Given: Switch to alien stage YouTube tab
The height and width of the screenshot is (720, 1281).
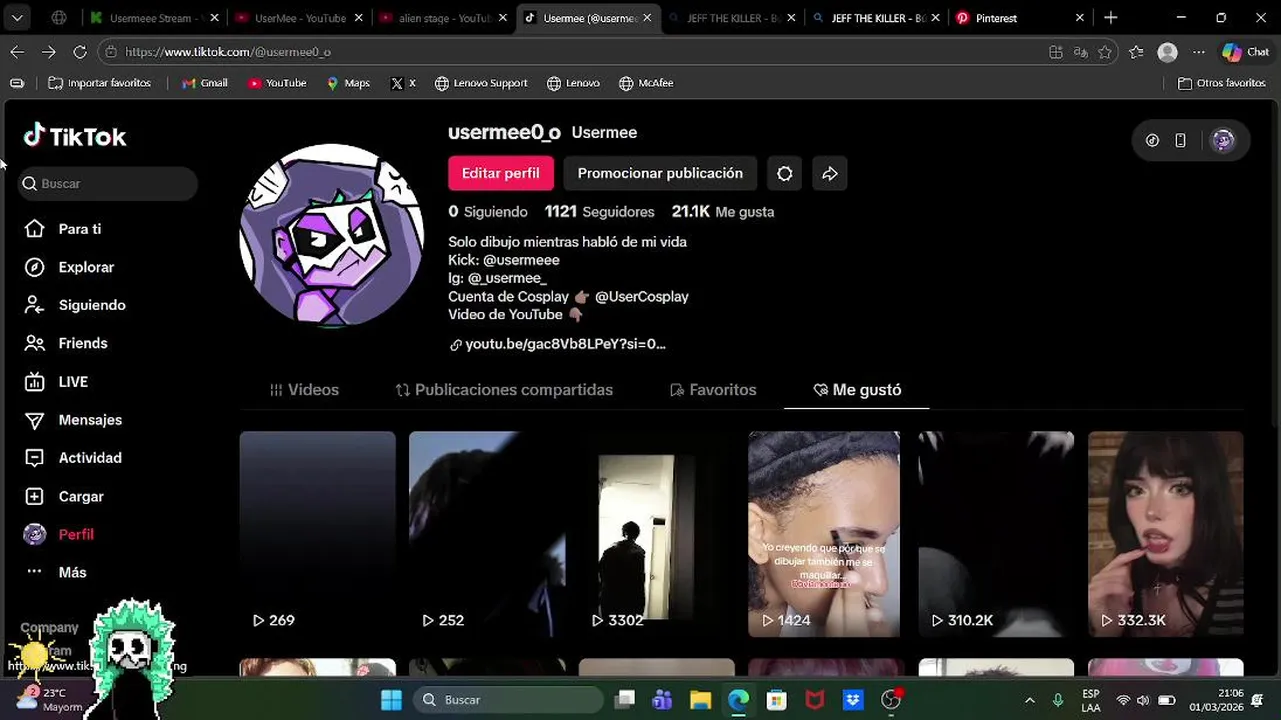Looking at the screenshot, I should coord(442,18).
